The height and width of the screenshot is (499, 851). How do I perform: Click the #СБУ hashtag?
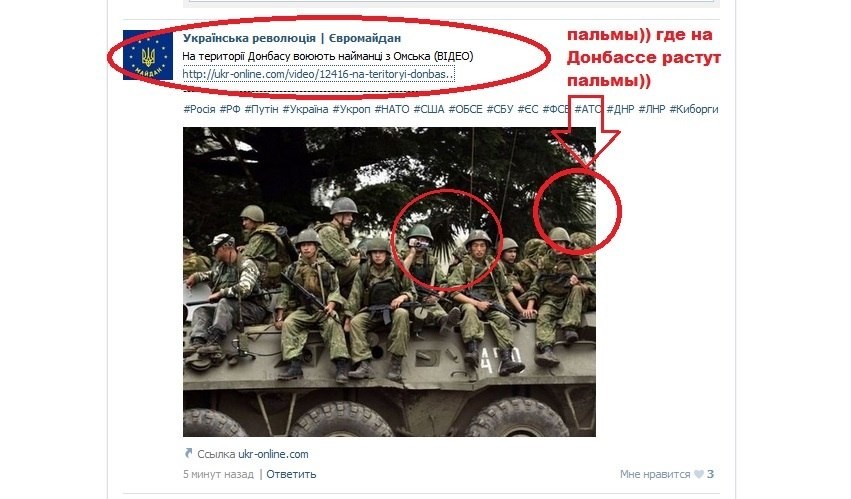click(x=500, y=109)
